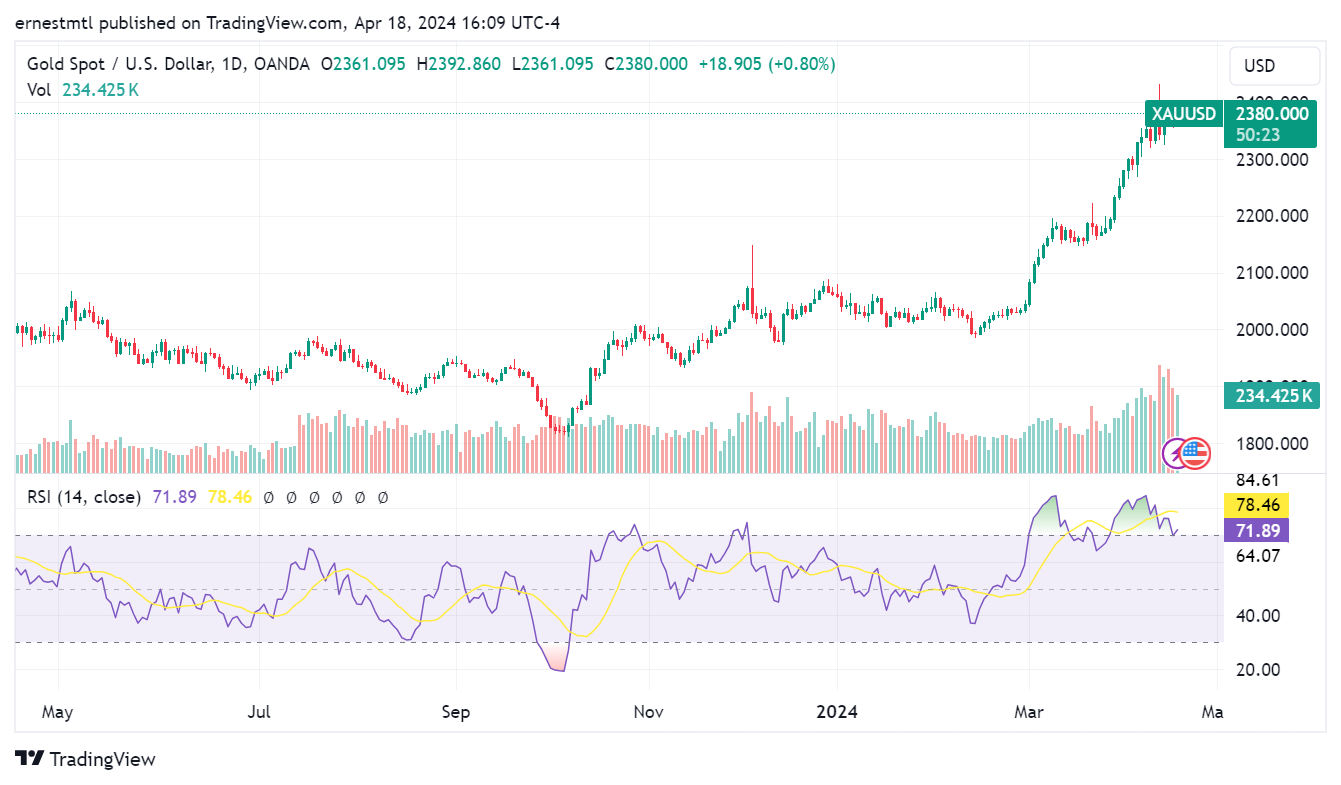Click the 20.00 RSI axis label
Viewport: 1341px width, 785px height.
pyautogui.click(x=1258, y=669)
